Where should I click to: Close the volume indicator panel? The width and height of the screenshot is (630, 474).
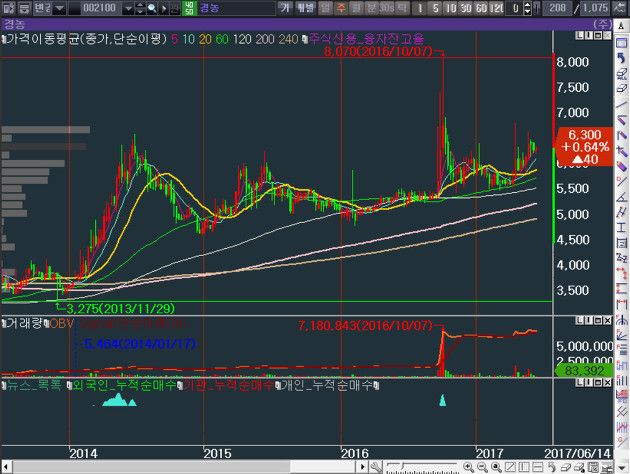point(607,320)
